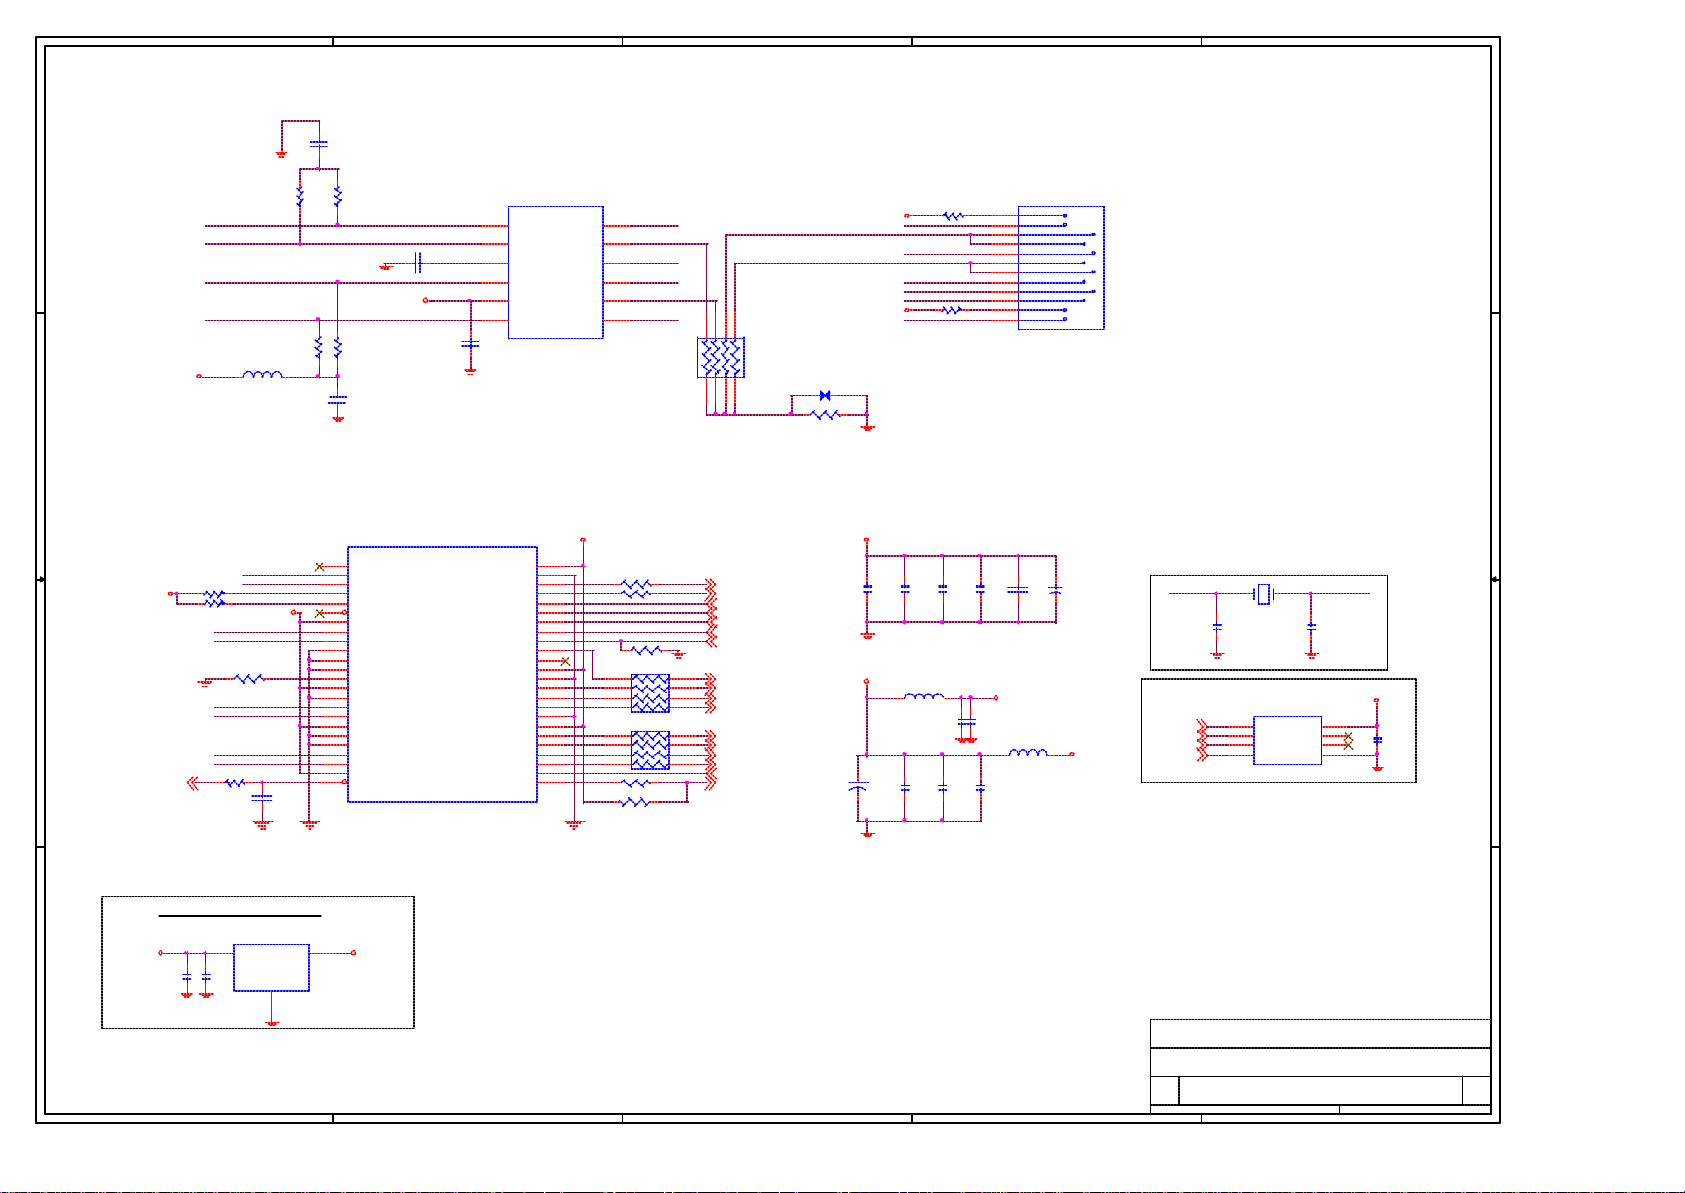The height and width of the screenshot is (1193, 1685).
Task: Select the double capacitor beside the upper filter inductor
Action: (x=966, y=721)
